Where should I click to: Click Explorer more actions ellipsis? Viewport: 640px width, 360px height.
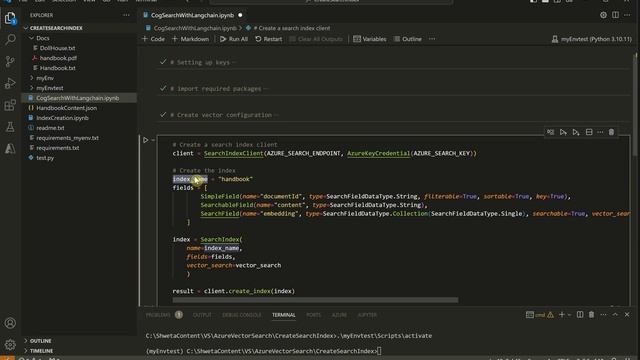(126, 15)
